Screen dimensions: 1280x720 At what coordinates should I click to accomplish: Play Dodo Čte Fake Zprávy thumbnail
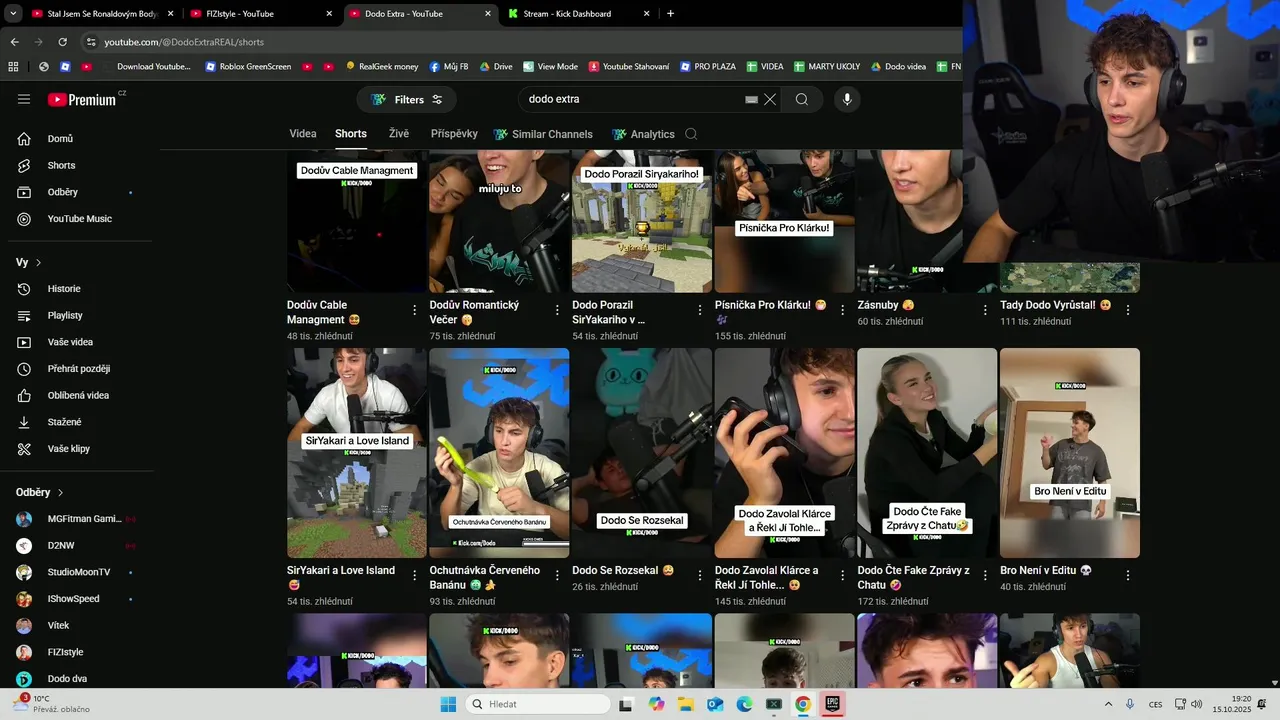click(927, 453)
